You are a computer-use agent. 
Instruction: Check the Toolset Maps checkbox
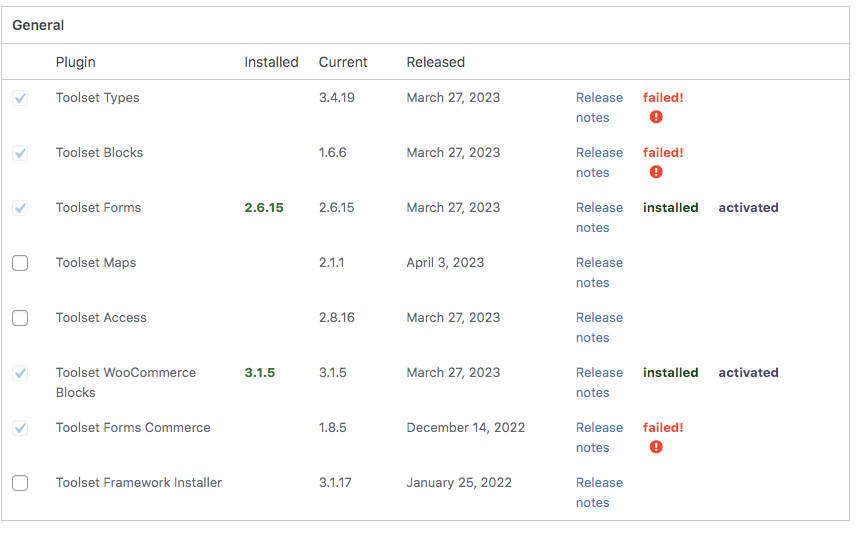tap(20, 263)
